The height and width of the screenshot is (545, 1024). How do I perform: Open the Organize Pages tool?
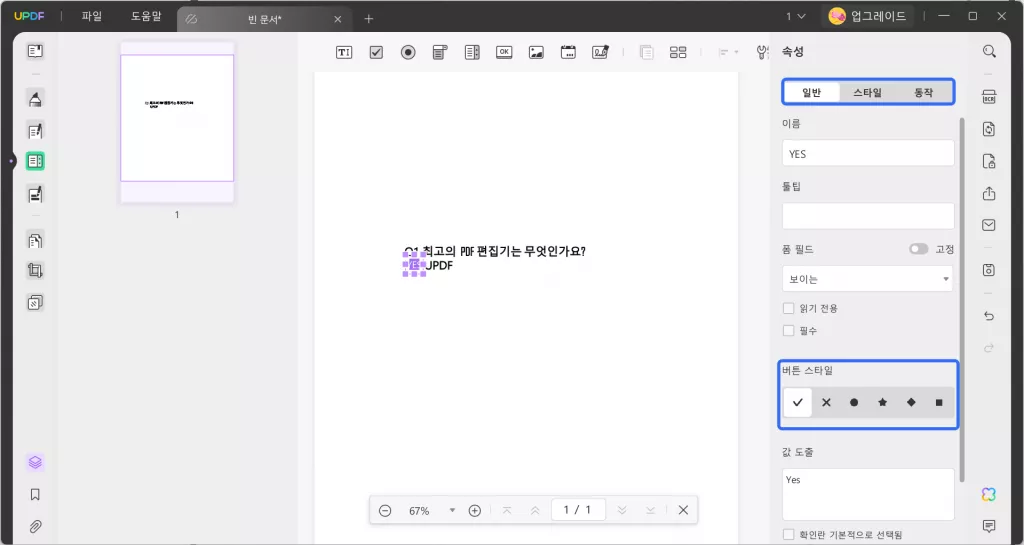pos(35,241)
